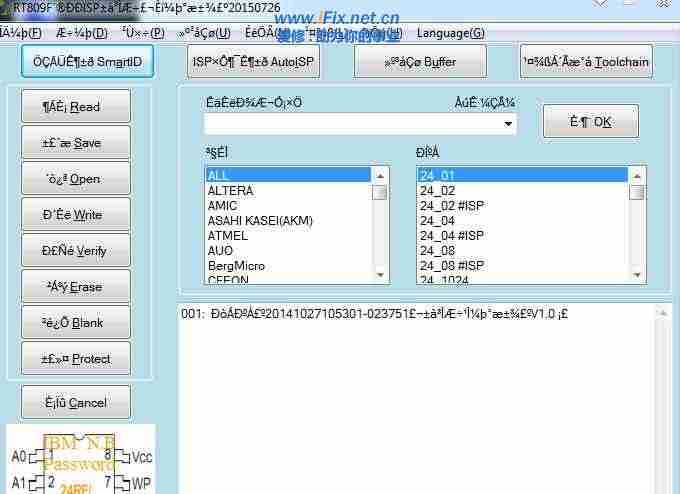Run Blank check button
Screen dimensions: 680x494
(76, 323)
